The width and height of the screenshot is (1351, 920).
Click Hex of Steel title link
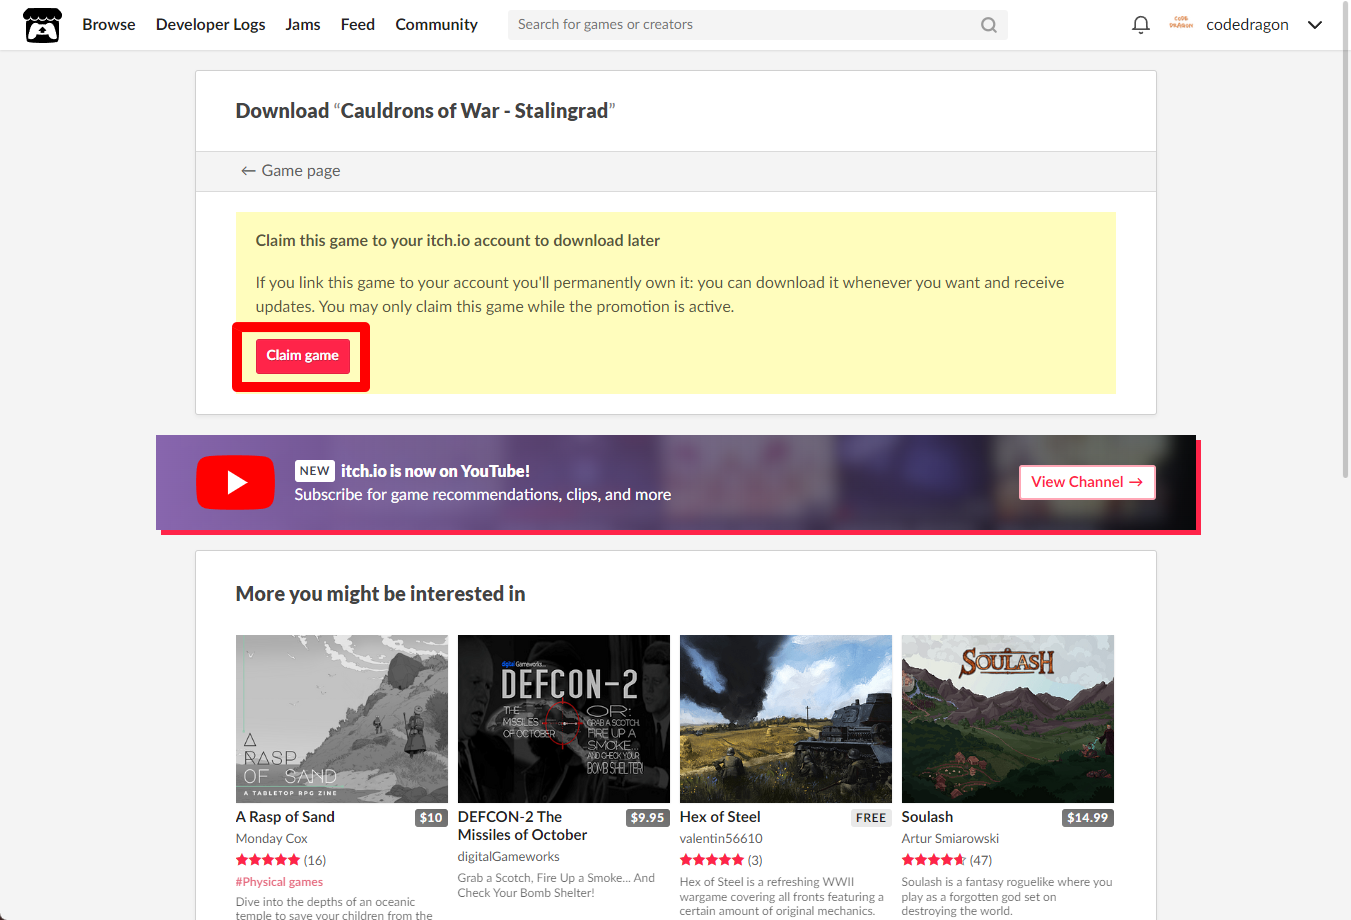point(720,817)
